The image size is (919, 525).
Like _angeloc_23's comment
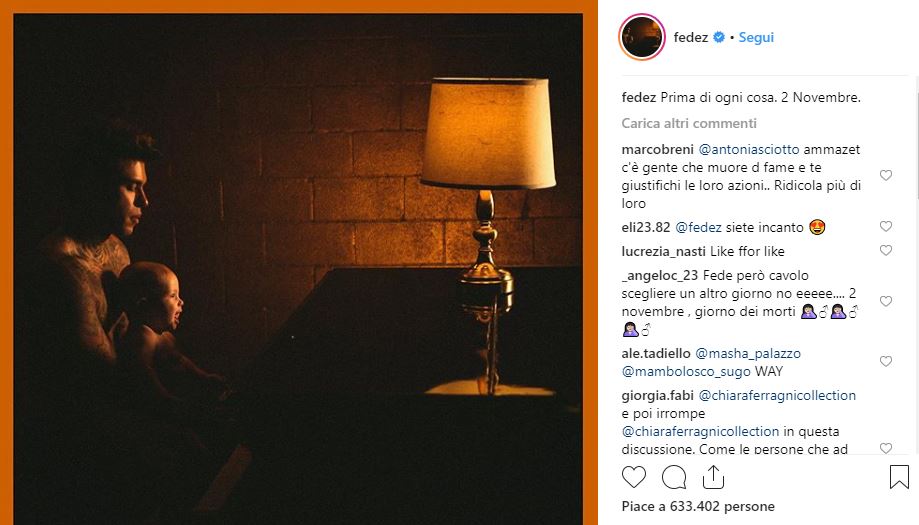click(x=885, y=301)
